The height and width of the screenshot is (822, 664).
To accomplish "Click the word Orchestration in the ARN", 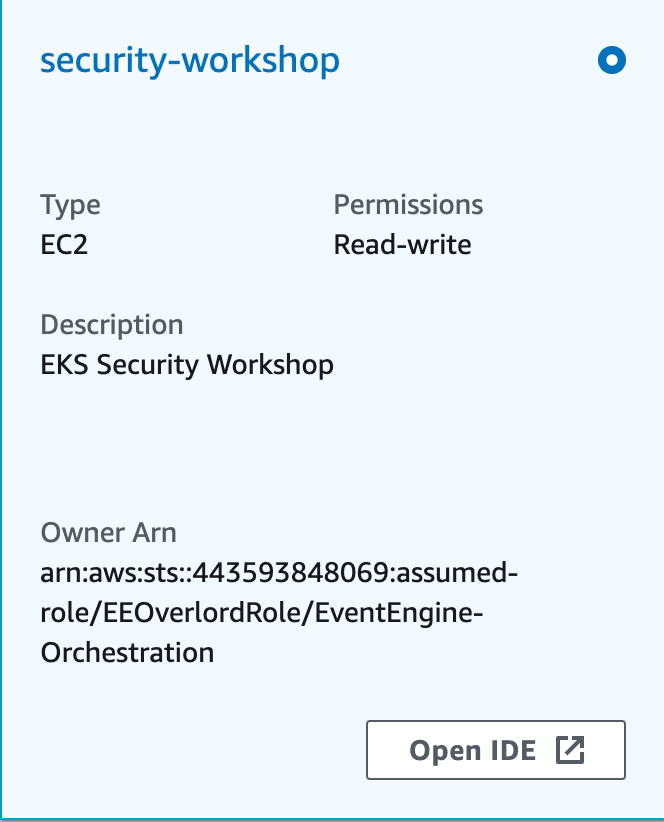I will 127,653.
